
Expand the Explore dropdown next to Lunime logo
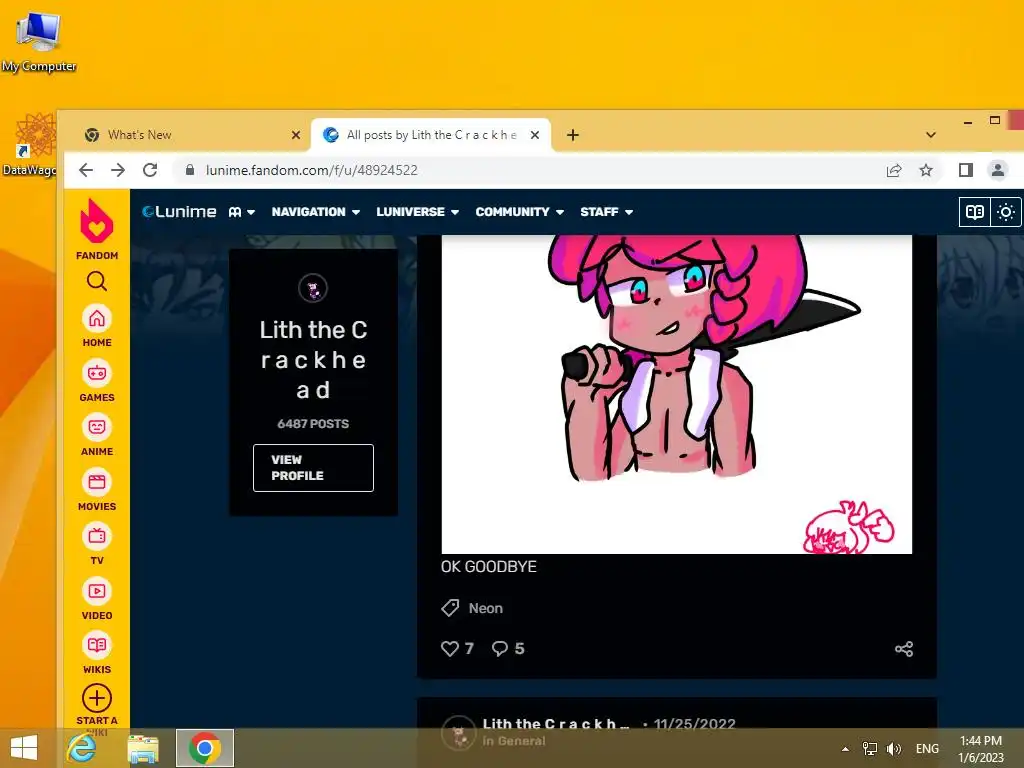click(x=242, y=212)
